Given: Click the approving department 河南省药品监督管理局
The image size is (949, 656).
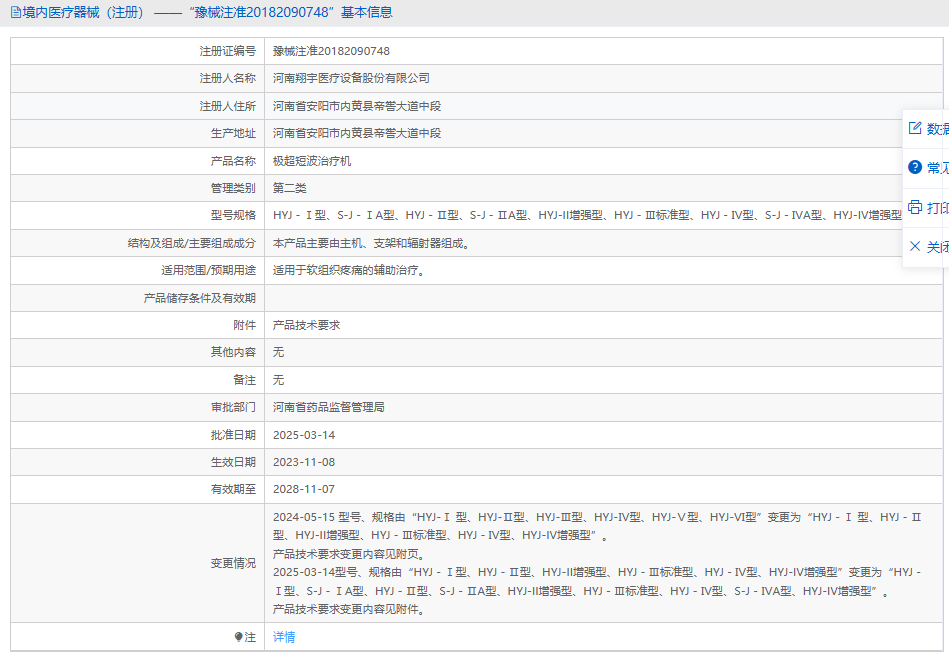Looking at the screenshot, I should [x=329, y=407].
